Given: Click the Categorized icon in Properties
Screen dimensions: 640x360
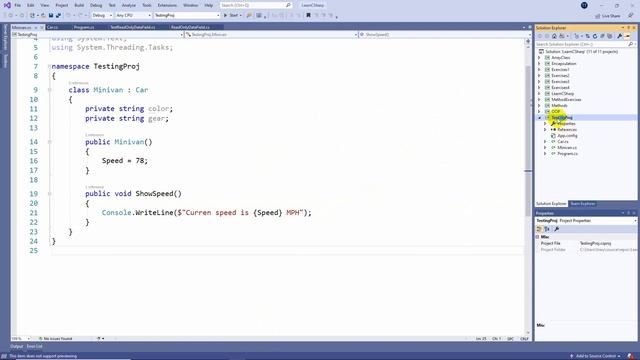Looking at the screenshot, I should point(539,229).
